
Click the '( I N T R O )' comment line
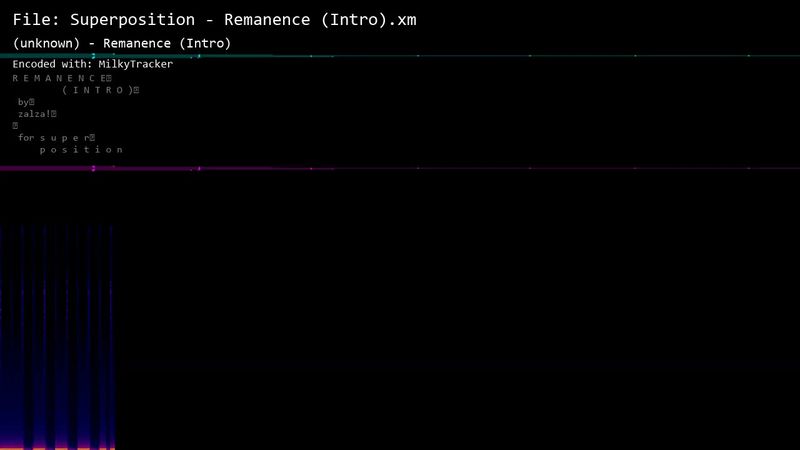(x=101, y=90)
